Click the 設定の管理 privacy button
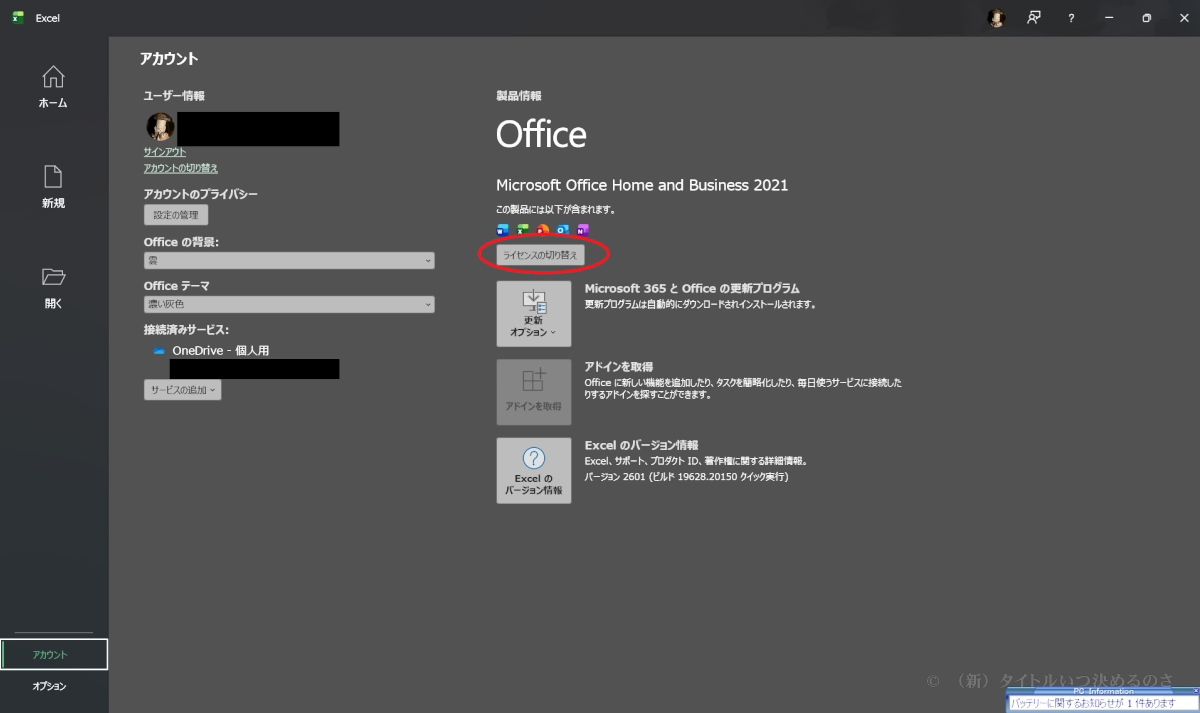Image resolution: width=1200 pixels, height=713 pixels. pyautogui.click(x=176, y=215)
